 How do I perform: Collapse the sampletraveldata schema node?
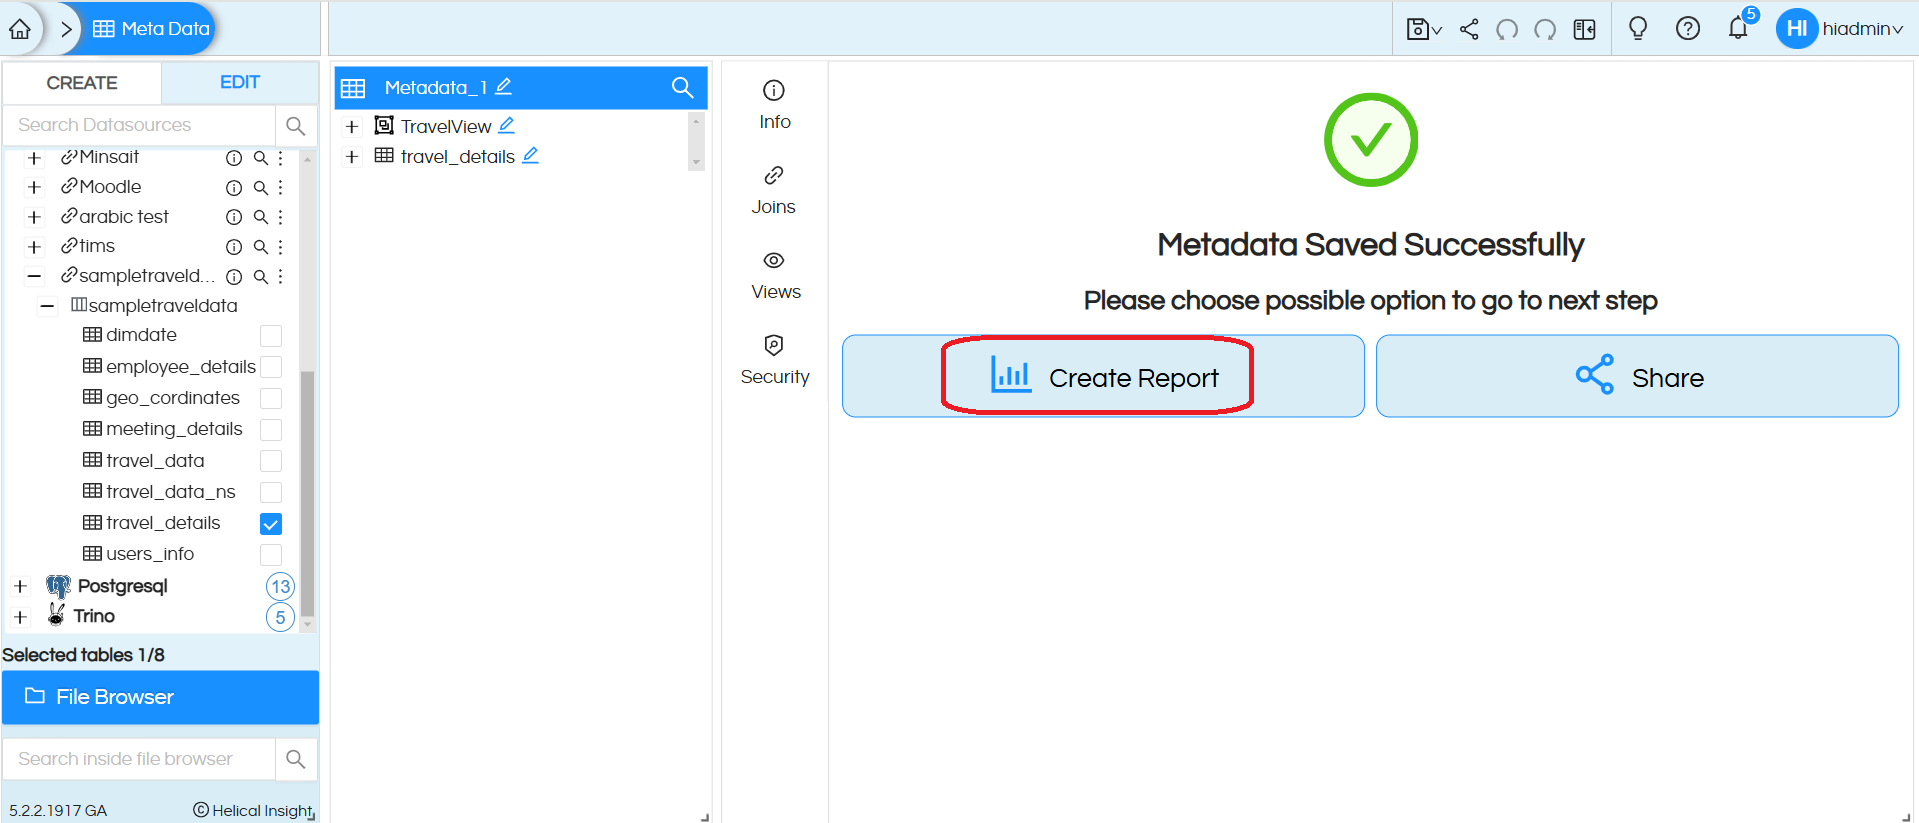point(47,306)
